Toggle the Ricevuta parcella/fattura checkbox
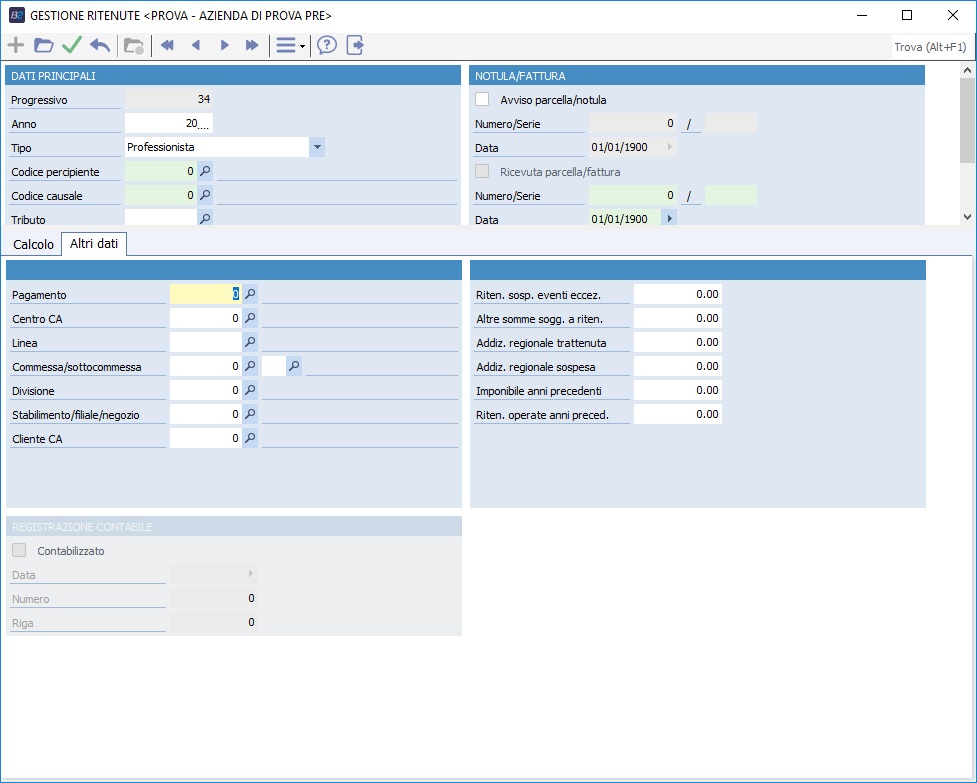Viewport: 977px width, 783px height. tap(482, 172)
